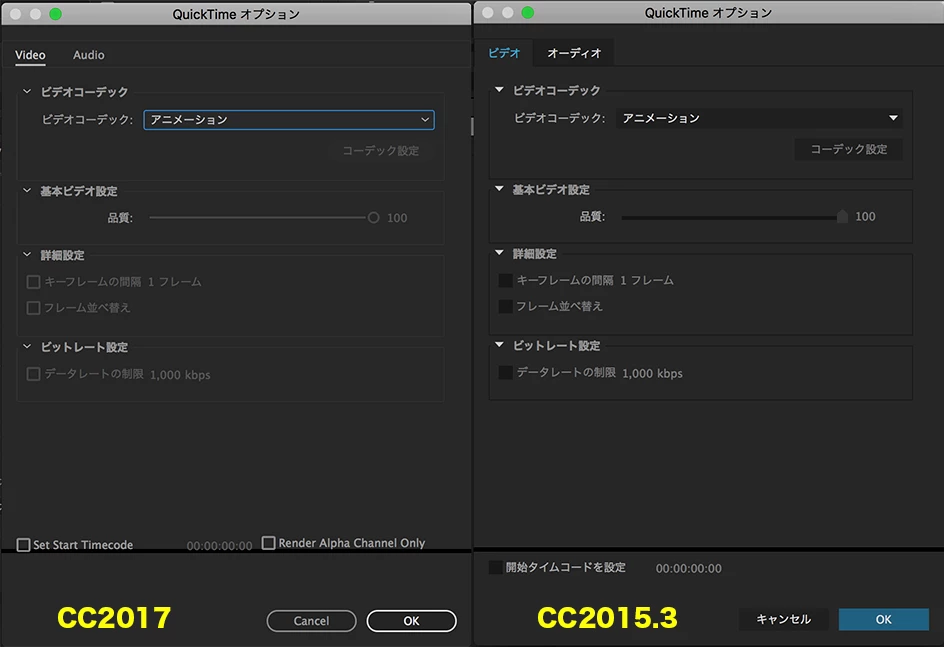Image resolution: width=944 pixels, height=647 pixels.
Task: Click 00:00:00:00 timecode in CC2015.3 dialog
Action: [x=688, y=568]
